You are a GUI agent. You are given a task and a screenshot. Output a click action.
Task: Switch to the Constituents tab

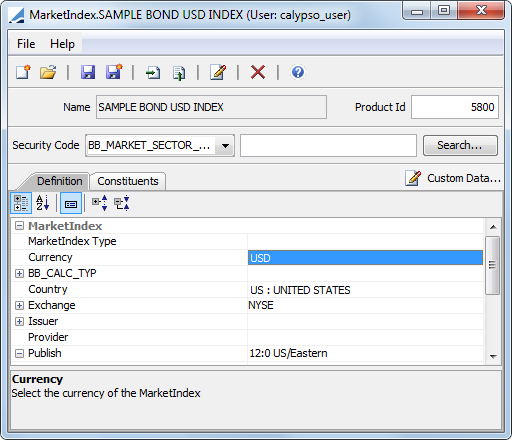click(128, 181)
